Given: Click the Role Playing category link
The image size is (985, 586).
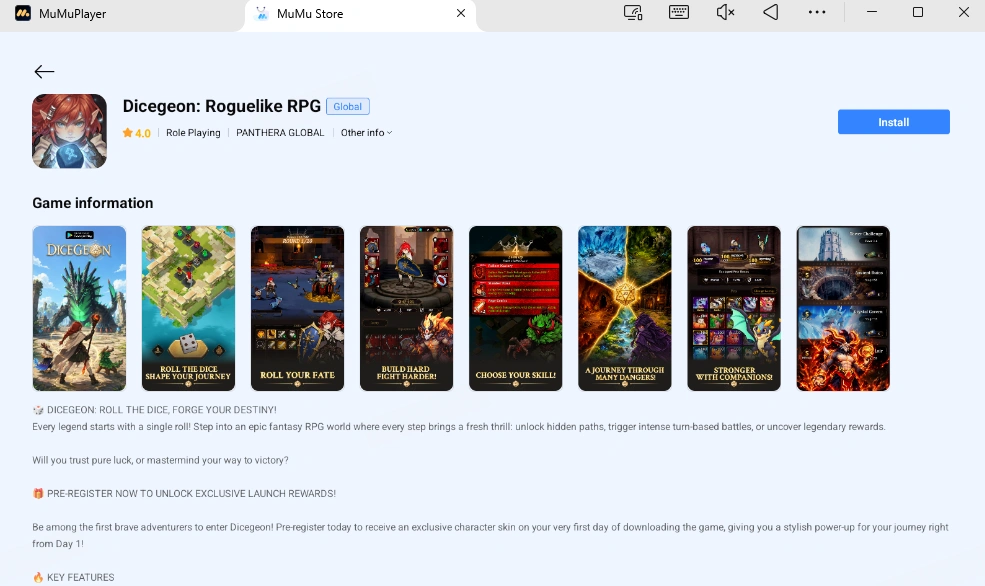Looking at the screenshot, I should pyautogui.click(x=193, y=133).
